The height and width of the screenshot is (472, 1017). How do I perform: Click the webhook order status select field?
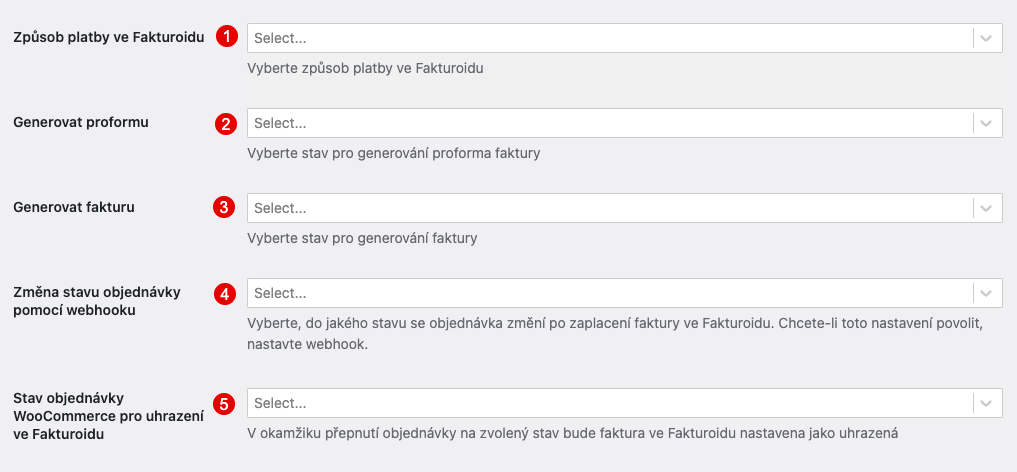pyautogui.click(x=625, y=293)
